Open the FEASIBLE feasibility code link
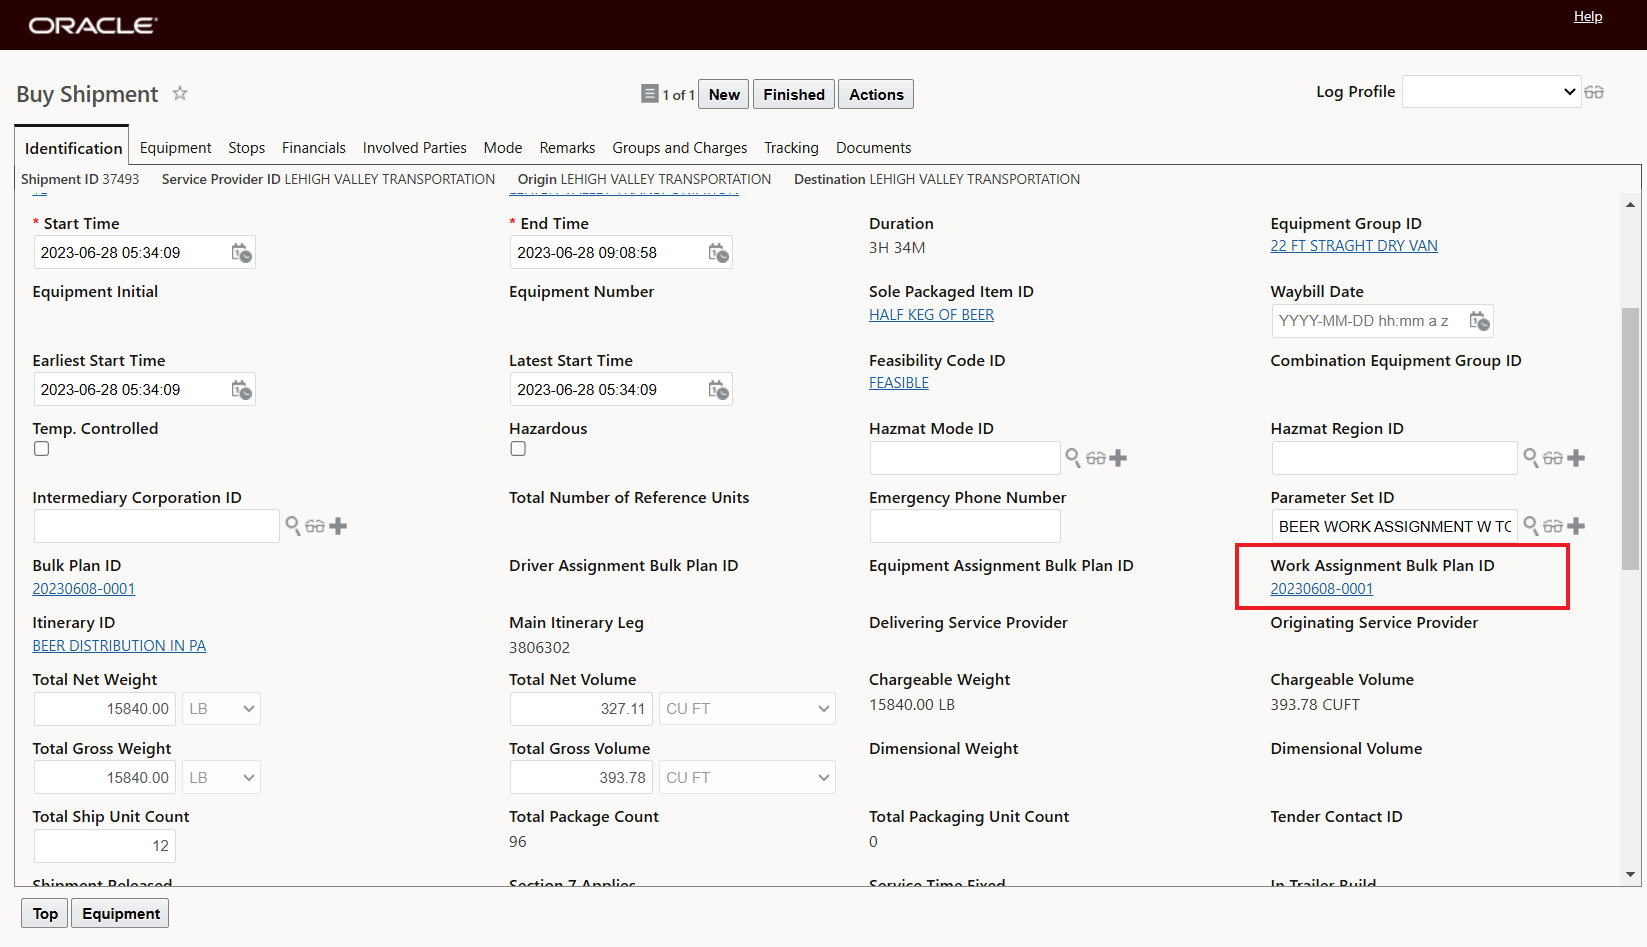This screenshot has height=947, width=1647. (x=899, y=383)
